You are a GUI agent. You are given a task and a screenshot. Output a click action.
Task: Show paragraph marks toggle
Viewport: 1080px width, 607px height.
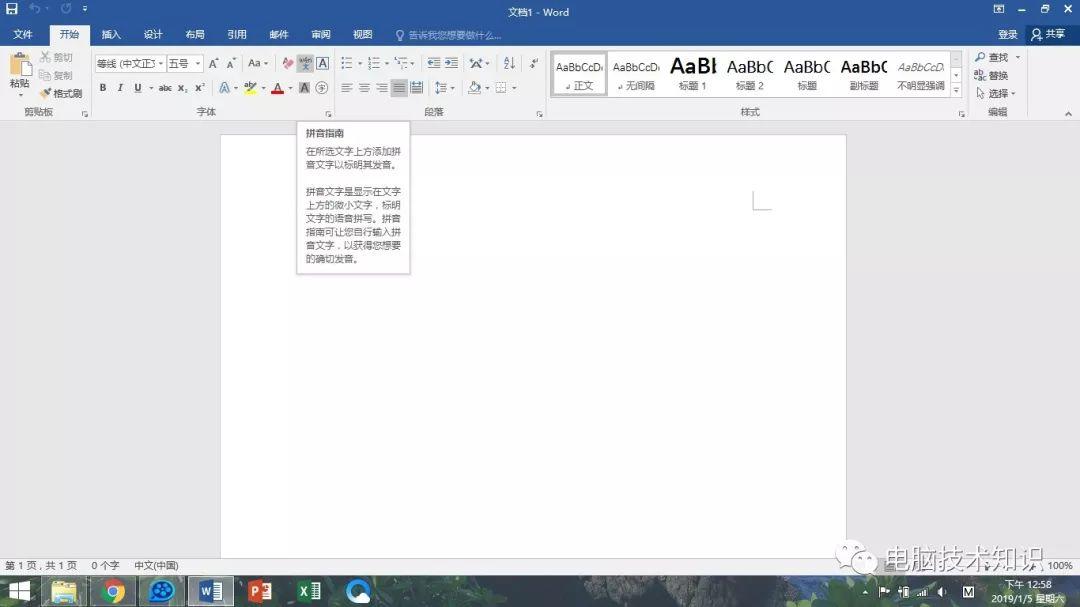534,63
